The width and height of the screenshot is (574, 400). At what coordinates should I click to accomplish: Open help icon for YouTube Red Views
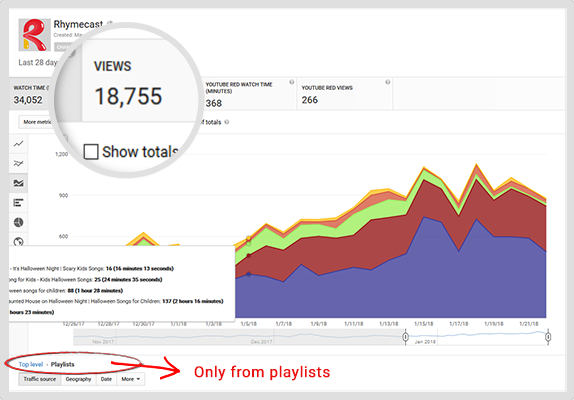[x=387, y=82]
